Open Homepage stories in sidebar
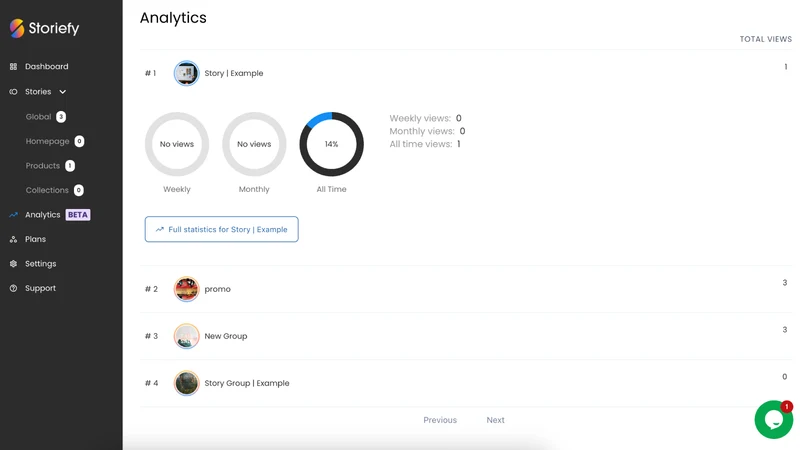Viewport: 800px width, 450px height. click(x=47, y=141)
